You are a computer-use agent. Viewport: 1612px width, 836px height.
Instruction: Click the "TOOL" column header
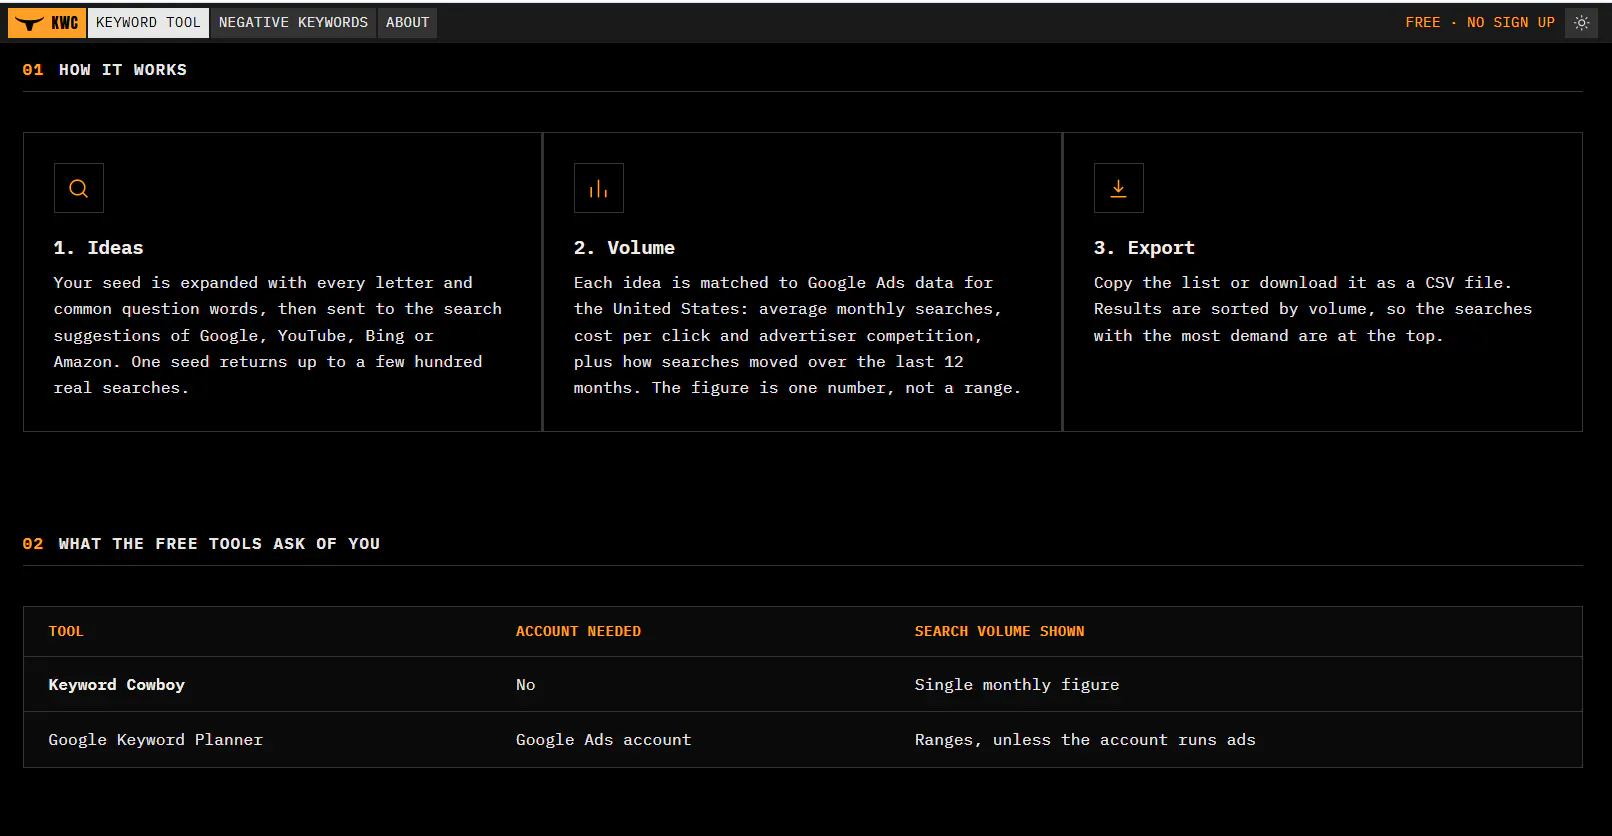click(x=66, y=632)
